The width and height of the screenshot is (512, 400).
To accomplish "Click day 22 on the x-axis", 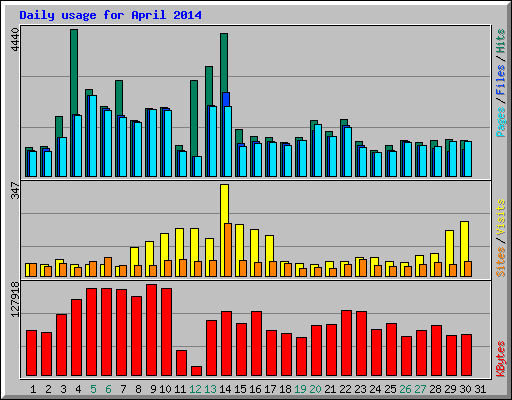I will (x=345, y=389).
